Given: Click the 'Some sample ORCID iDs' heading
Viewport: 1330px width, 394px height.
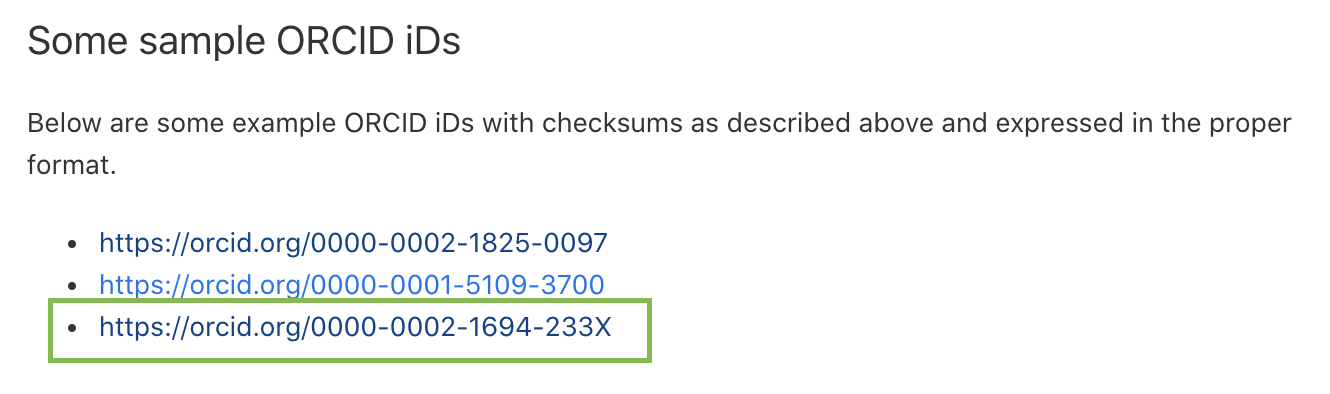Looking at the screenshot, I should point(244,43).
